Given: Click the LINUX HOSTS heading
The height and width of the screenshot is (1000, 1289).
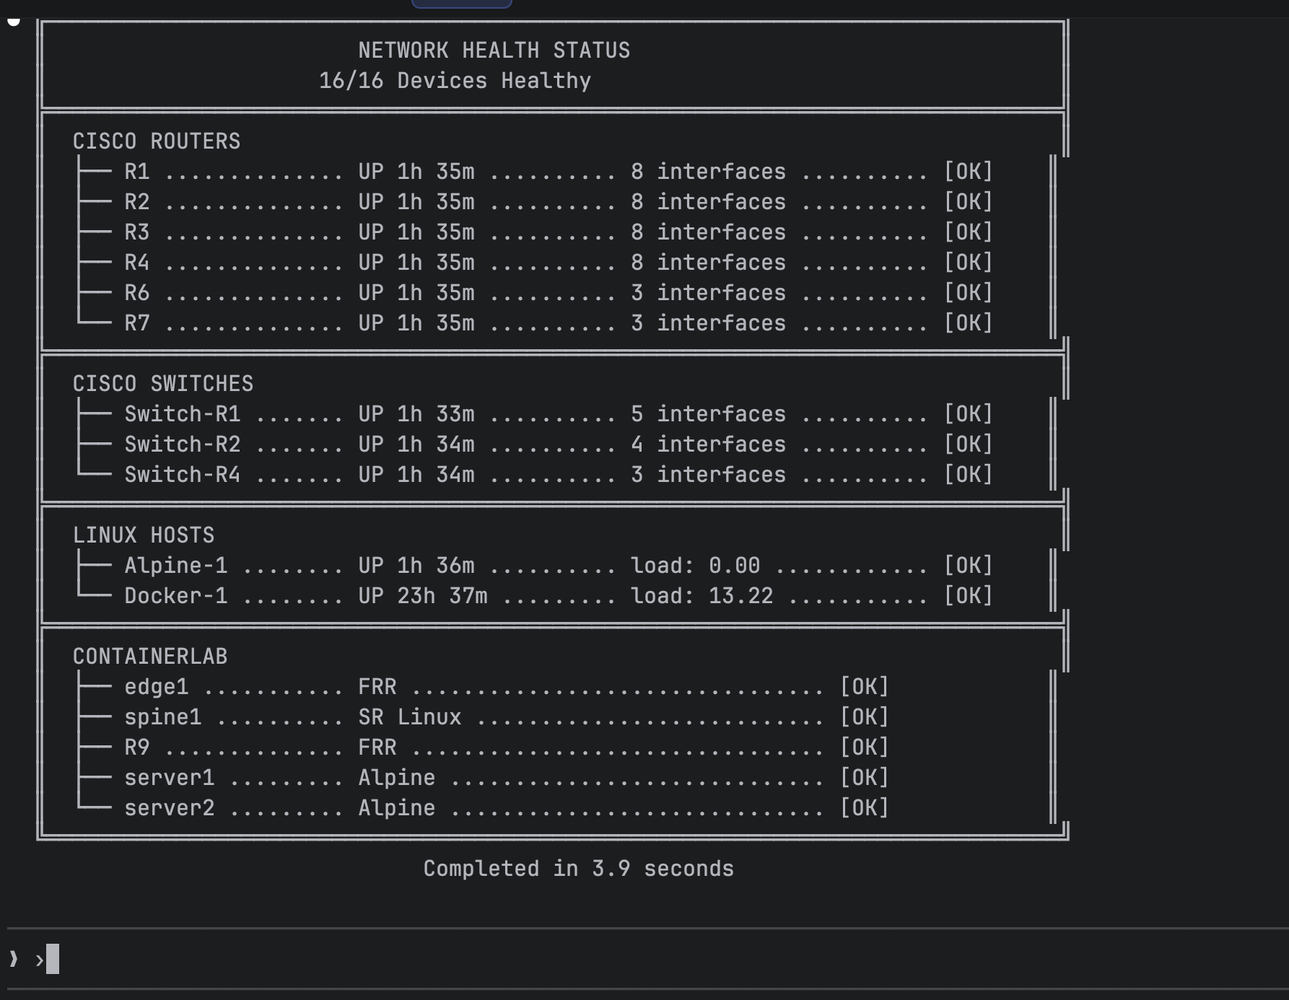Looking at the screenshot, I should click(143, 535).
